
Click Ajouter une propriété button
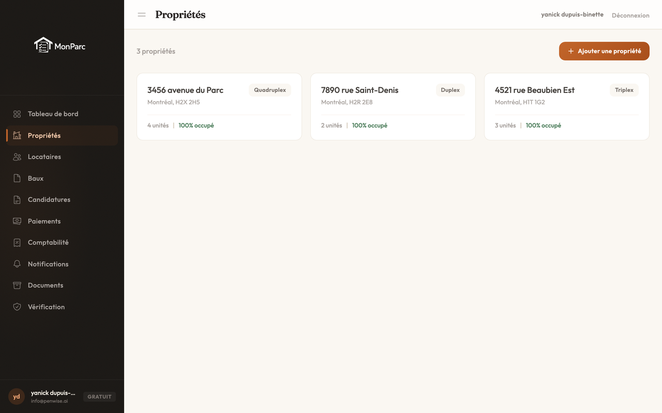[604, 51]
